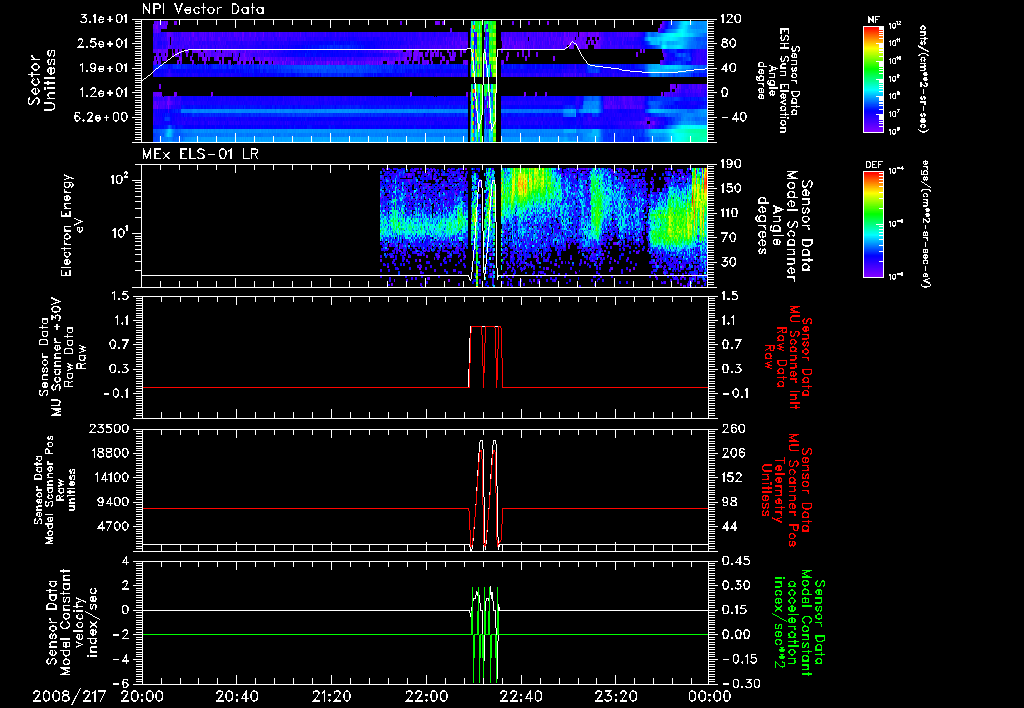Select the red MU Scanner Inh Raw Data label
This screenshot has width=1024, height=708.
point(787,357)
